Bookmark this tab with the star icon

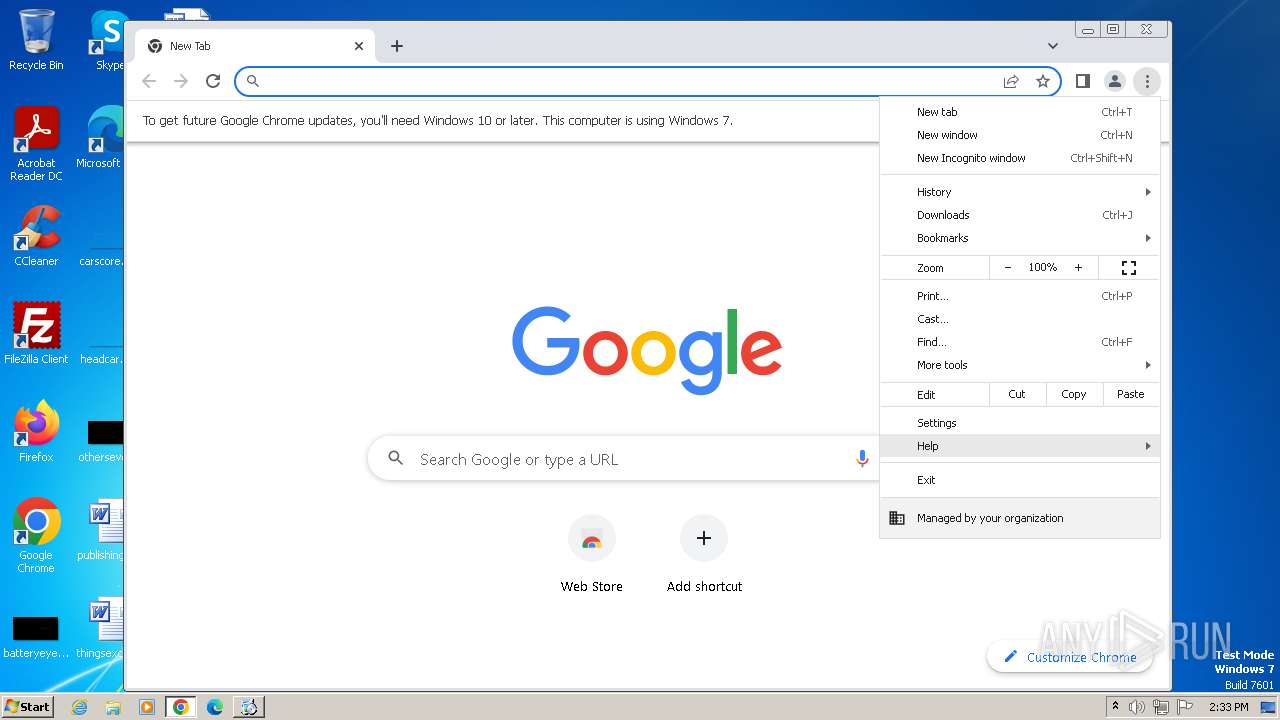point(1043,81)
